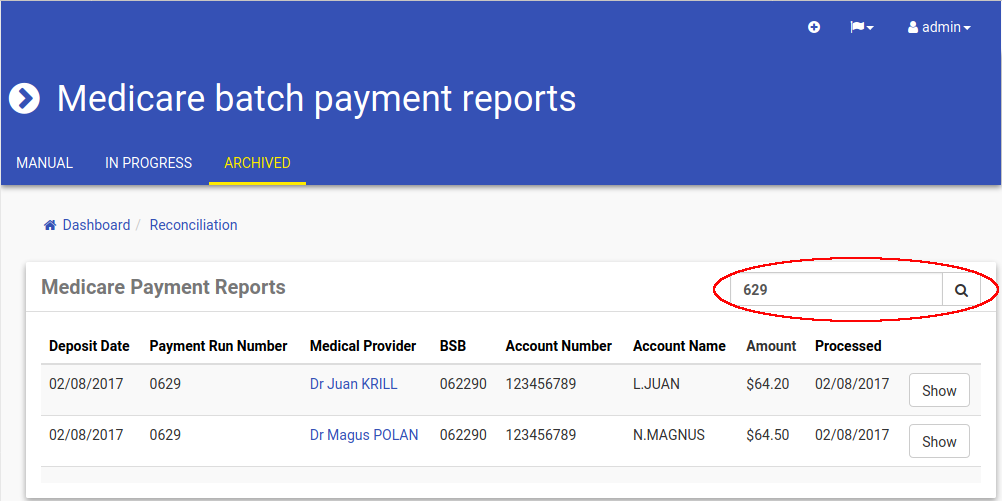The width and height of the screenshot is (1002, 501).
Task: Click Show button for N.MAGNUS row
Action: click(939, 442)
